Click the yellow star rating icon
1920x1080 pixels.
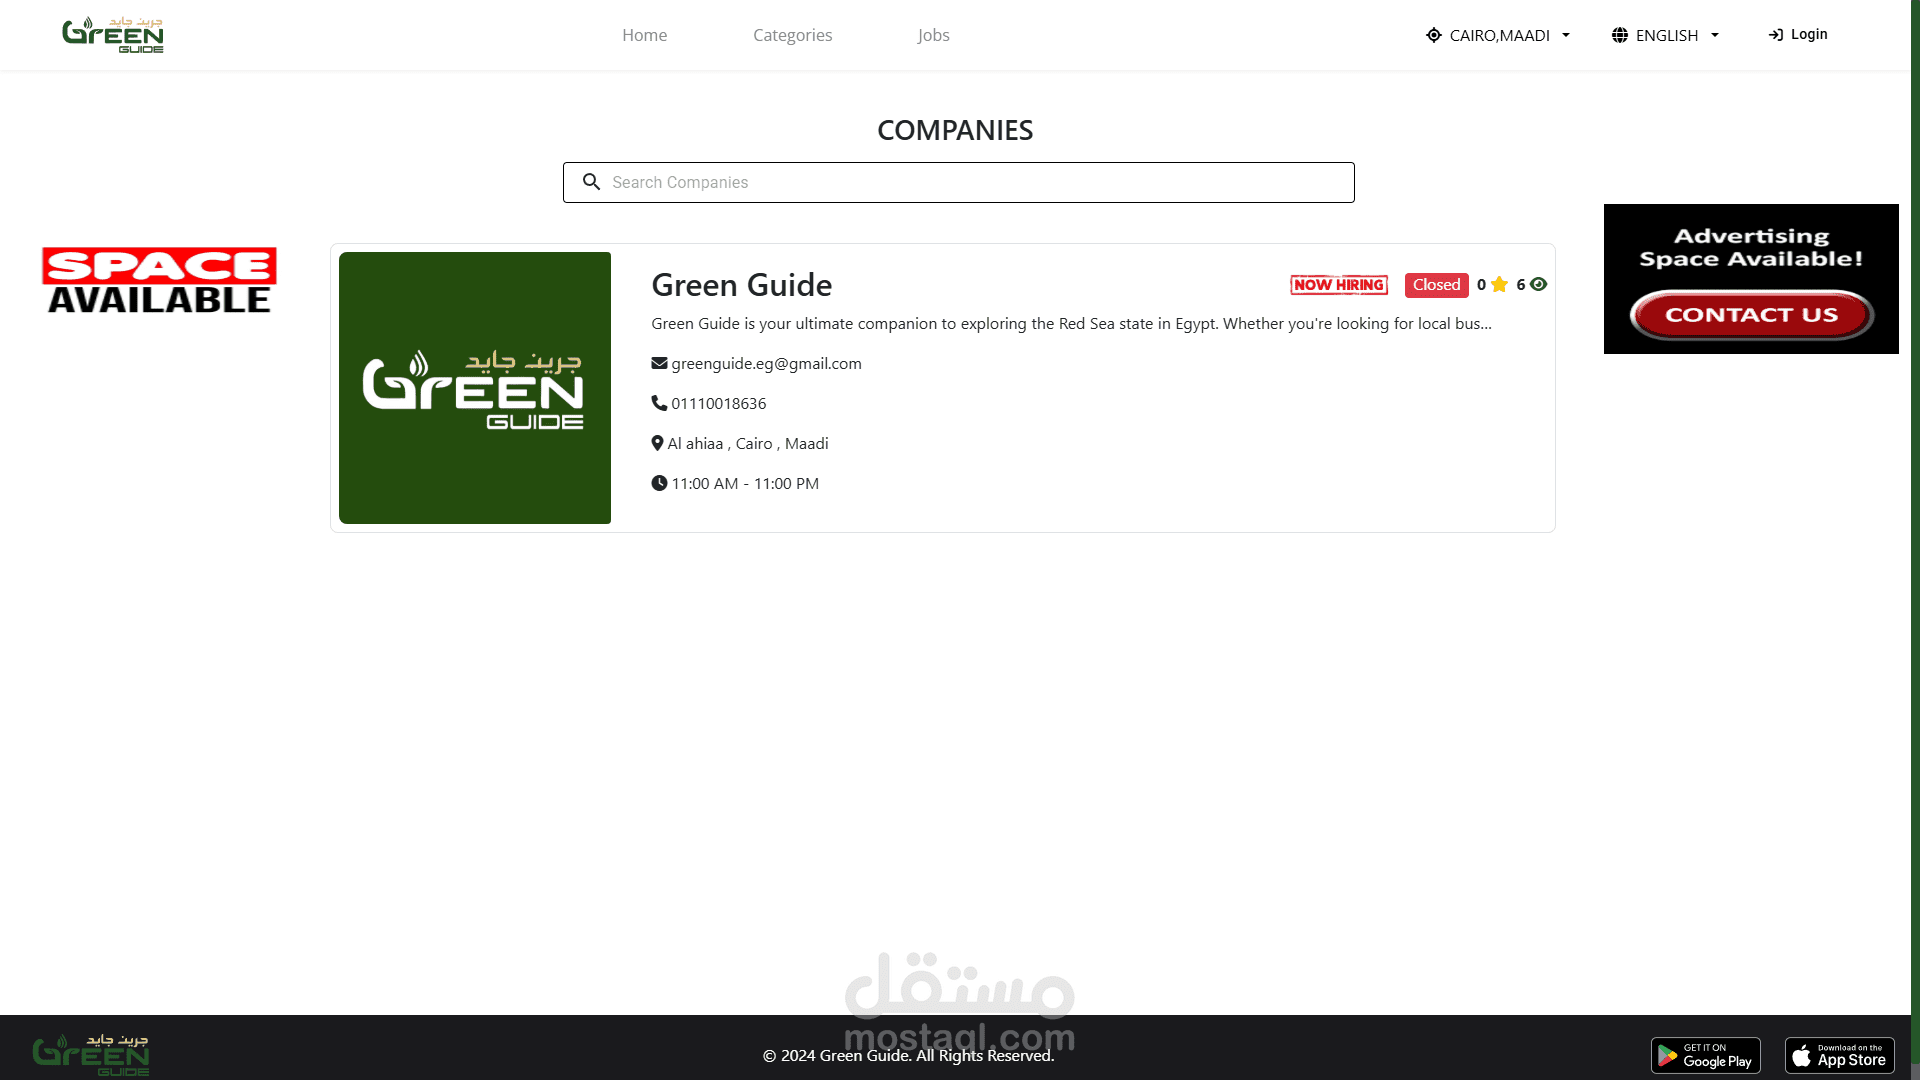1499,285
